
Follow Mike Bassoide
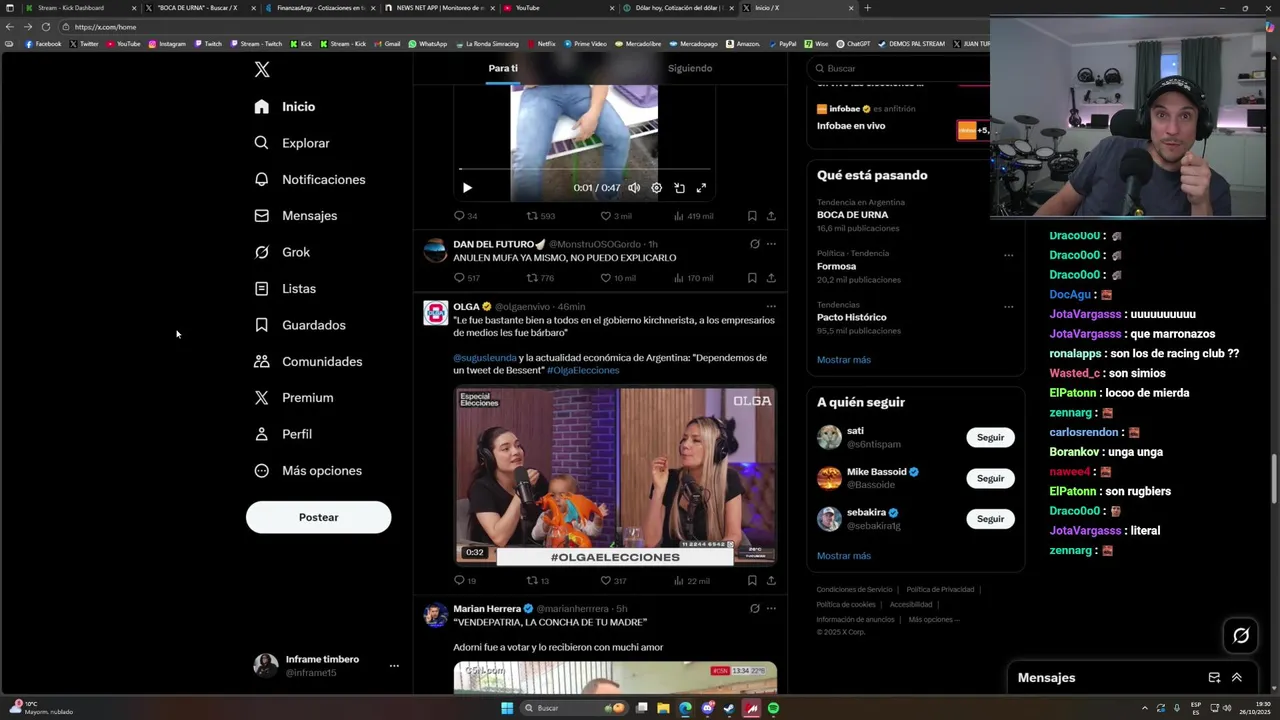coord(990,478)
